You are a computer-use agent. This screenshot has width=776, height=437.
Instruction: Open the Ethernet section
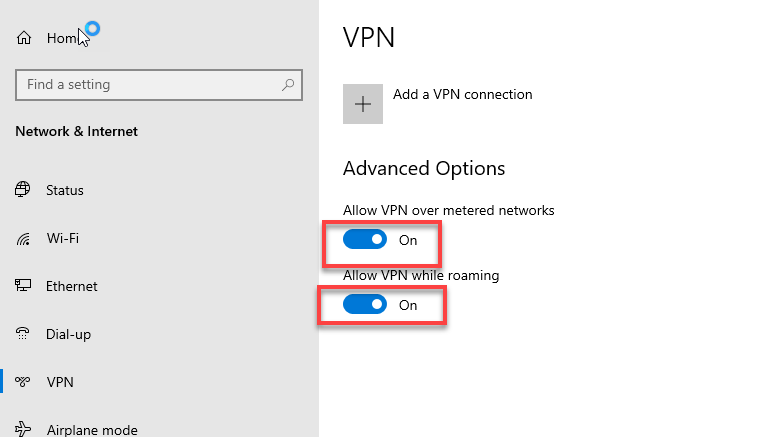click(x=72, y=286)
